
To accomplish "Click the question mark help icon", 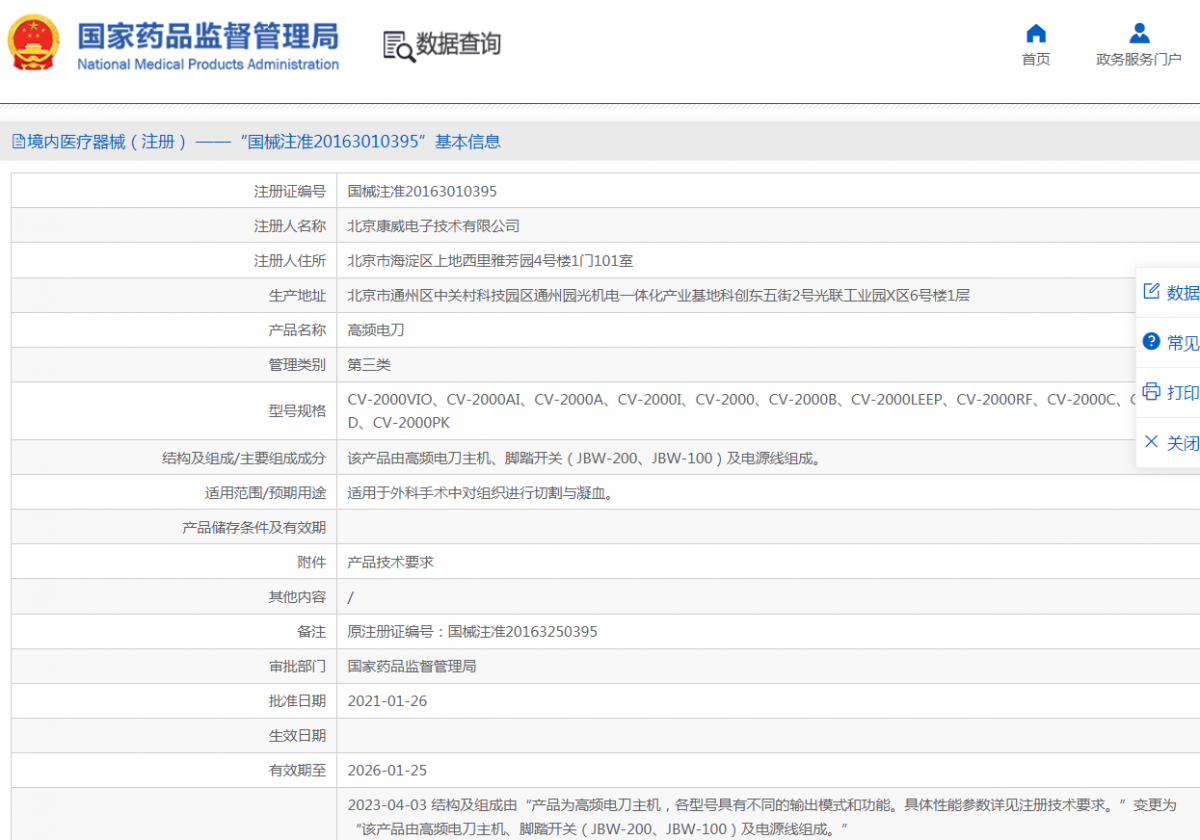I will 1151,342.
